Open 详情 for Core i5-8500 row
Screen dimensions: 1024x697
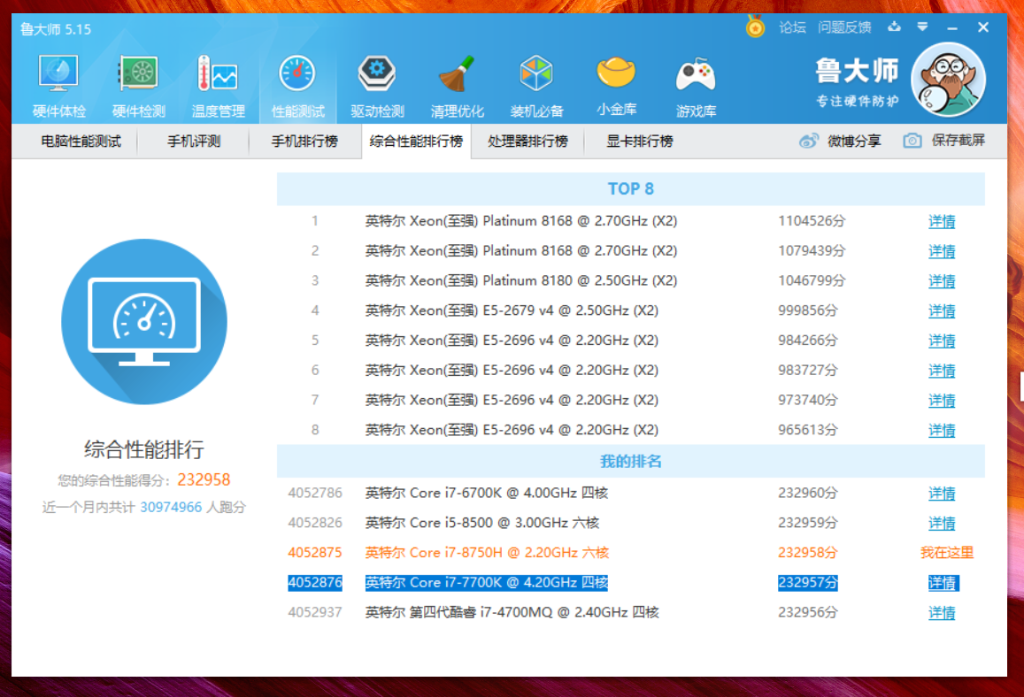click(942, 523)
